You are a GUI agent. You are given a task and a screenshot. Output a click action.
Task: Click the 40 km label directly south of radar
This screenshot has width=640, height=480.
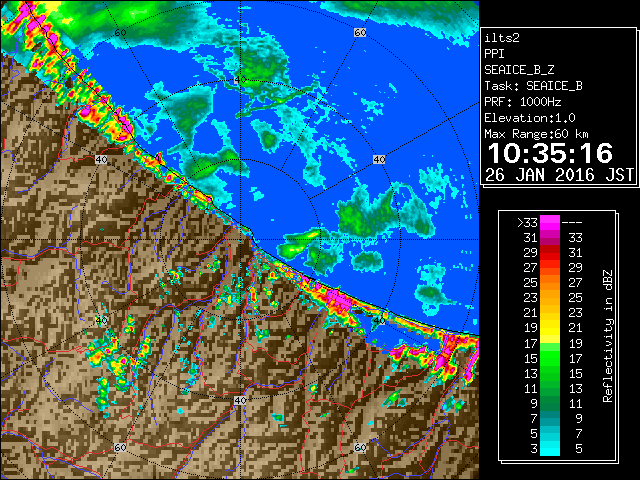point(240,400)
